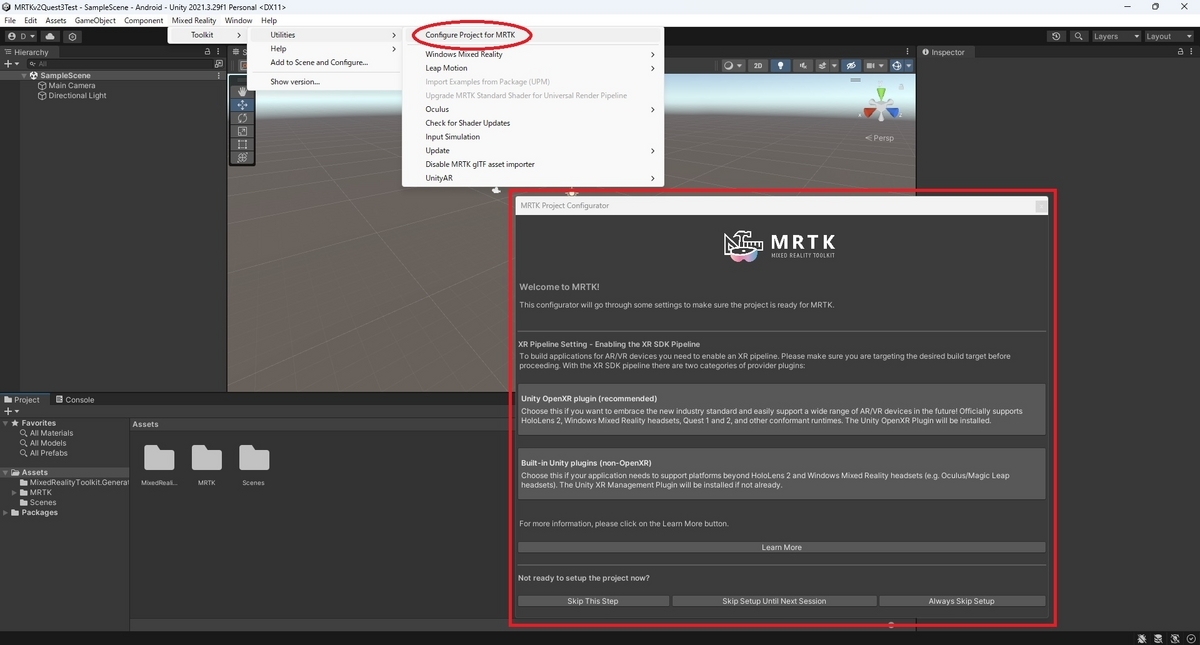
Task: Click the Learn More button in MRTK Configurator
Action: (781, 547)
